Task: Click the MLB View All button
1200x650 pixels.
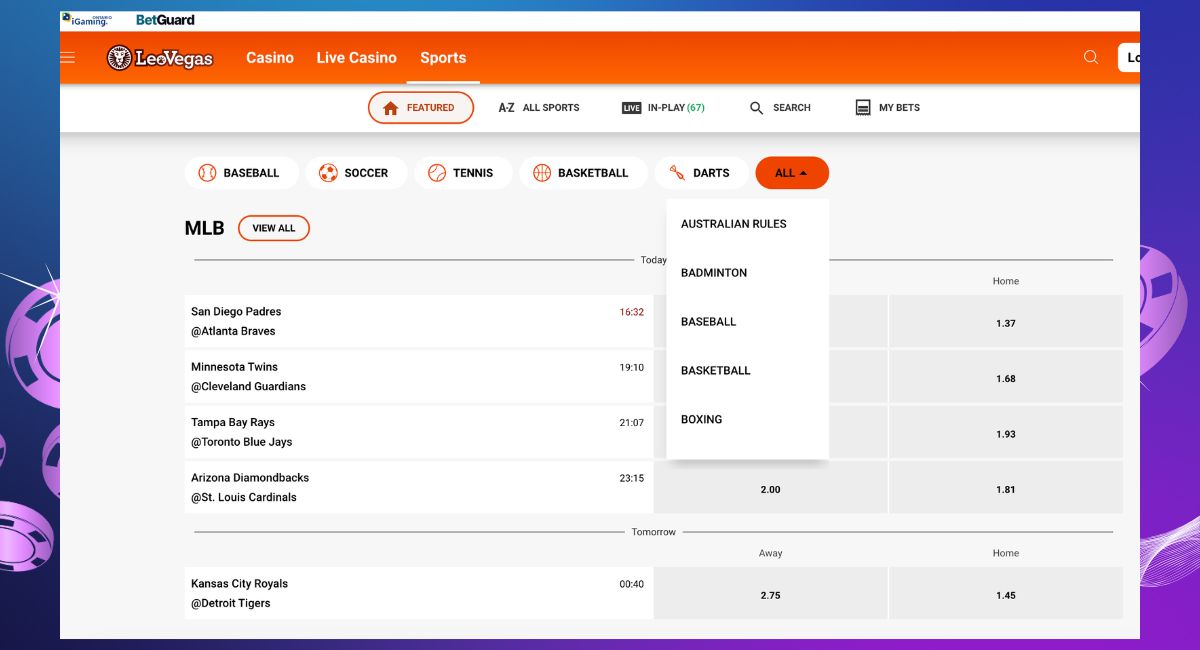Action: (274, 228)
